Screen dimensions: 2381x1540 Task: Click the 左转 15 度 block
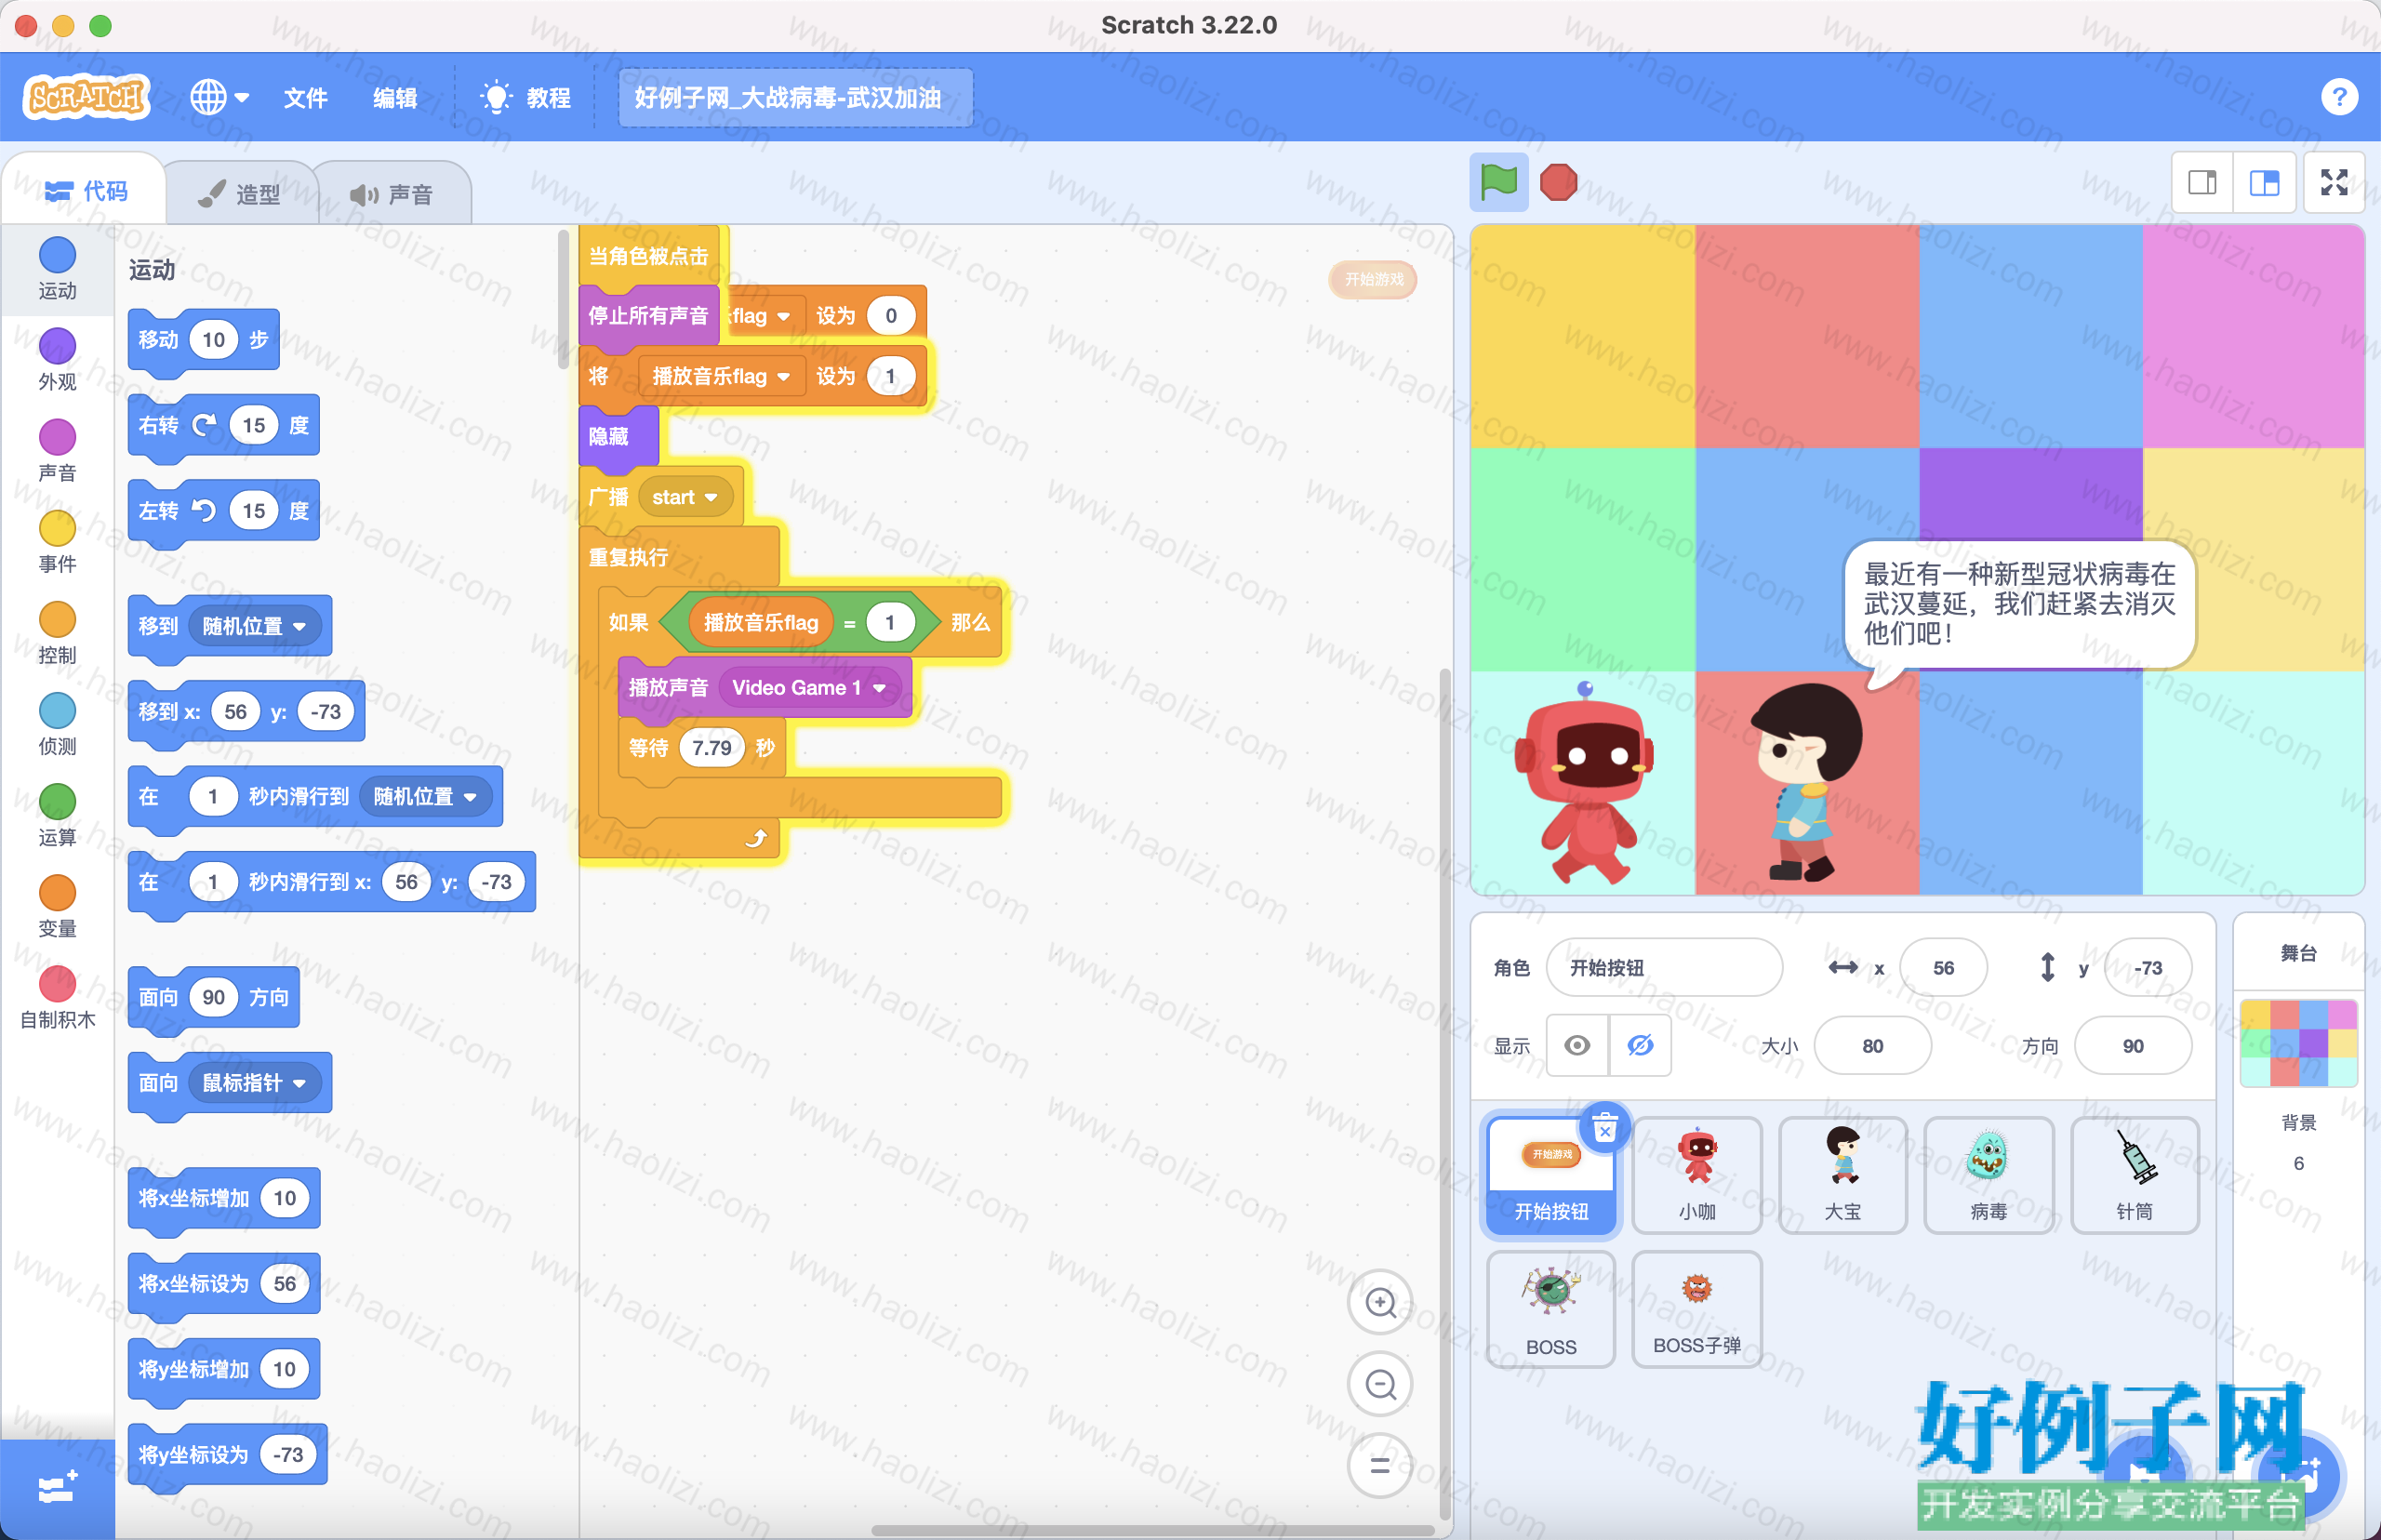(x=224, y=511)
